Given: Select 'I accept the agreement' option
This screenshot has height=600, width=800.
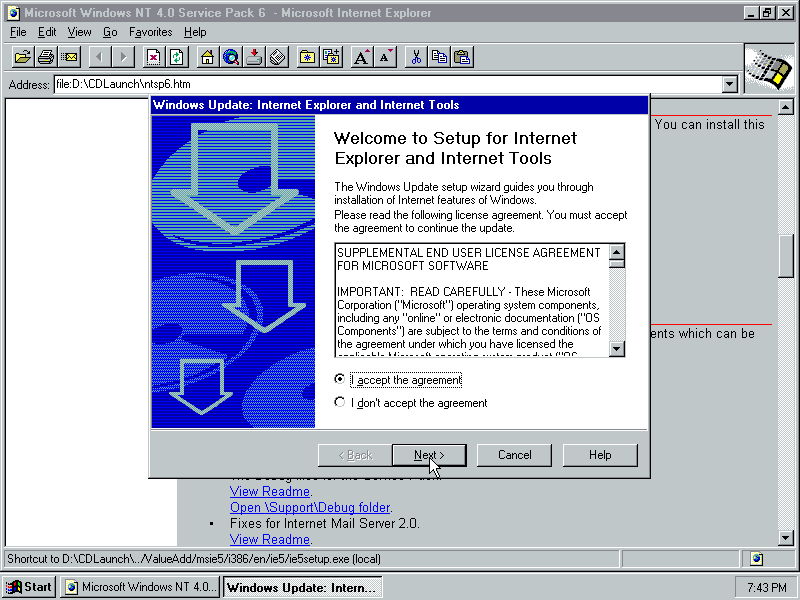Looking at the screenshot, I should (x=341, y=380).
